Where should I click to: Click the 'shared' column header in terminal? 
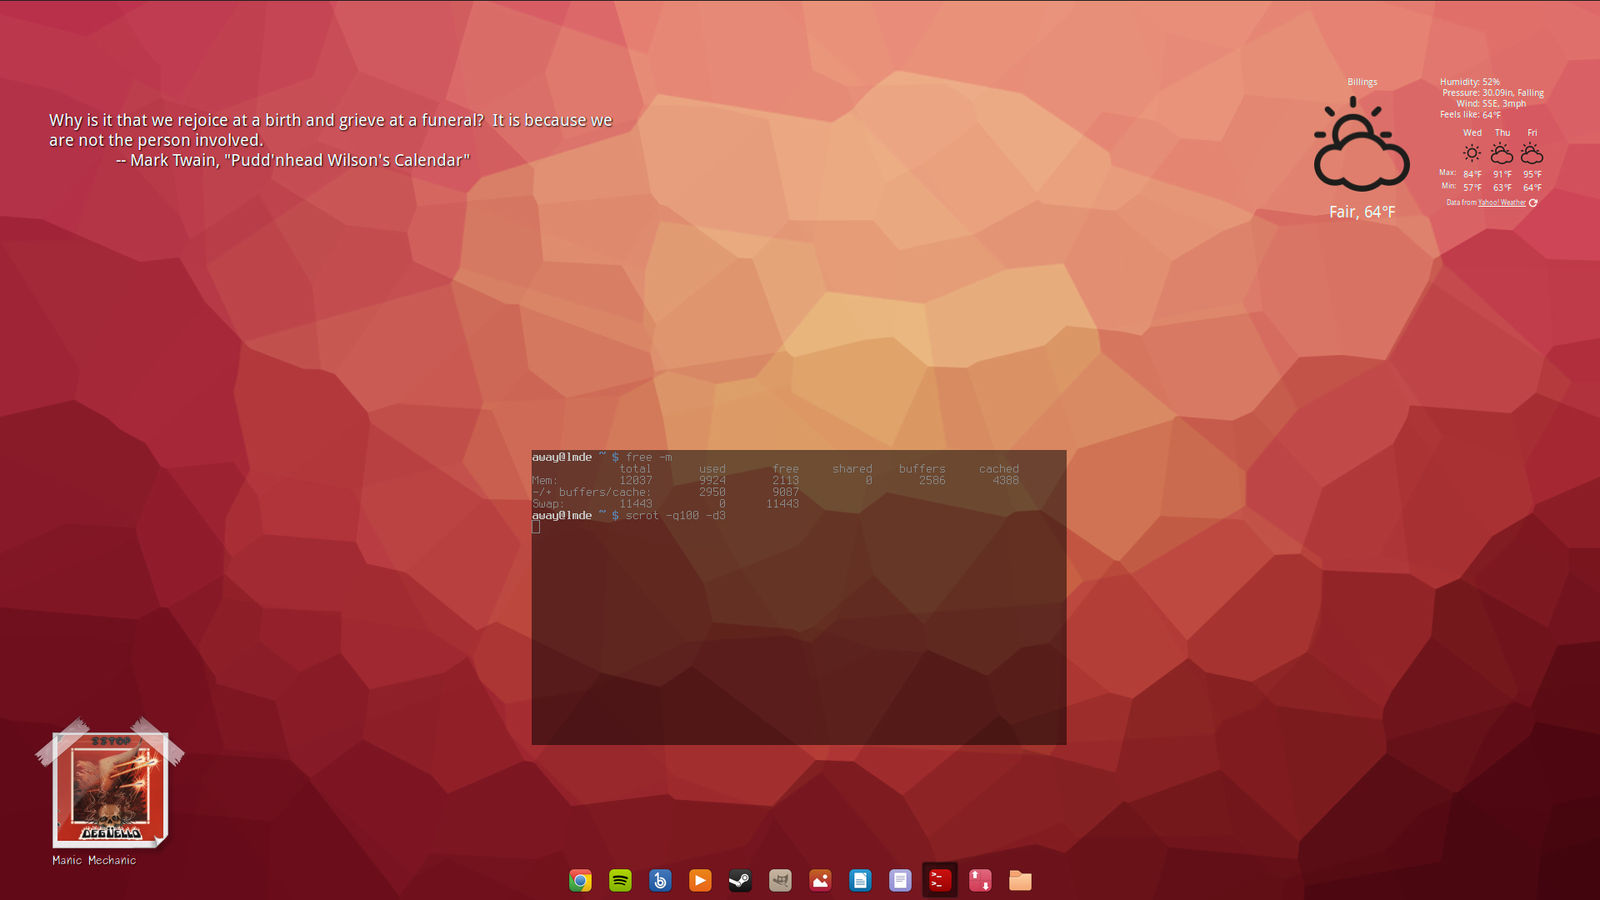(x=852, y=469)
